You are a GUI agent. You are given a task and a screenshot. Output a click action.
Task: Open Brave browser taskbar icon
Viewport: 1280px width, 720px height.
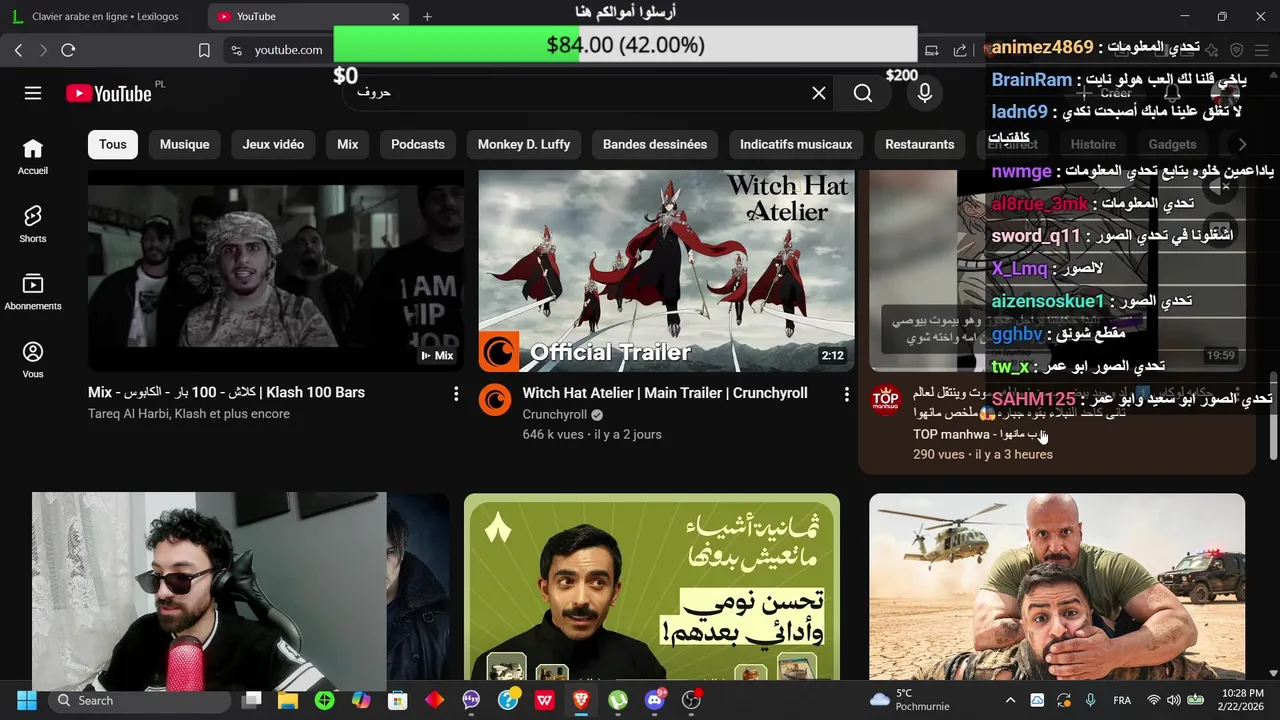pos(581,700)
